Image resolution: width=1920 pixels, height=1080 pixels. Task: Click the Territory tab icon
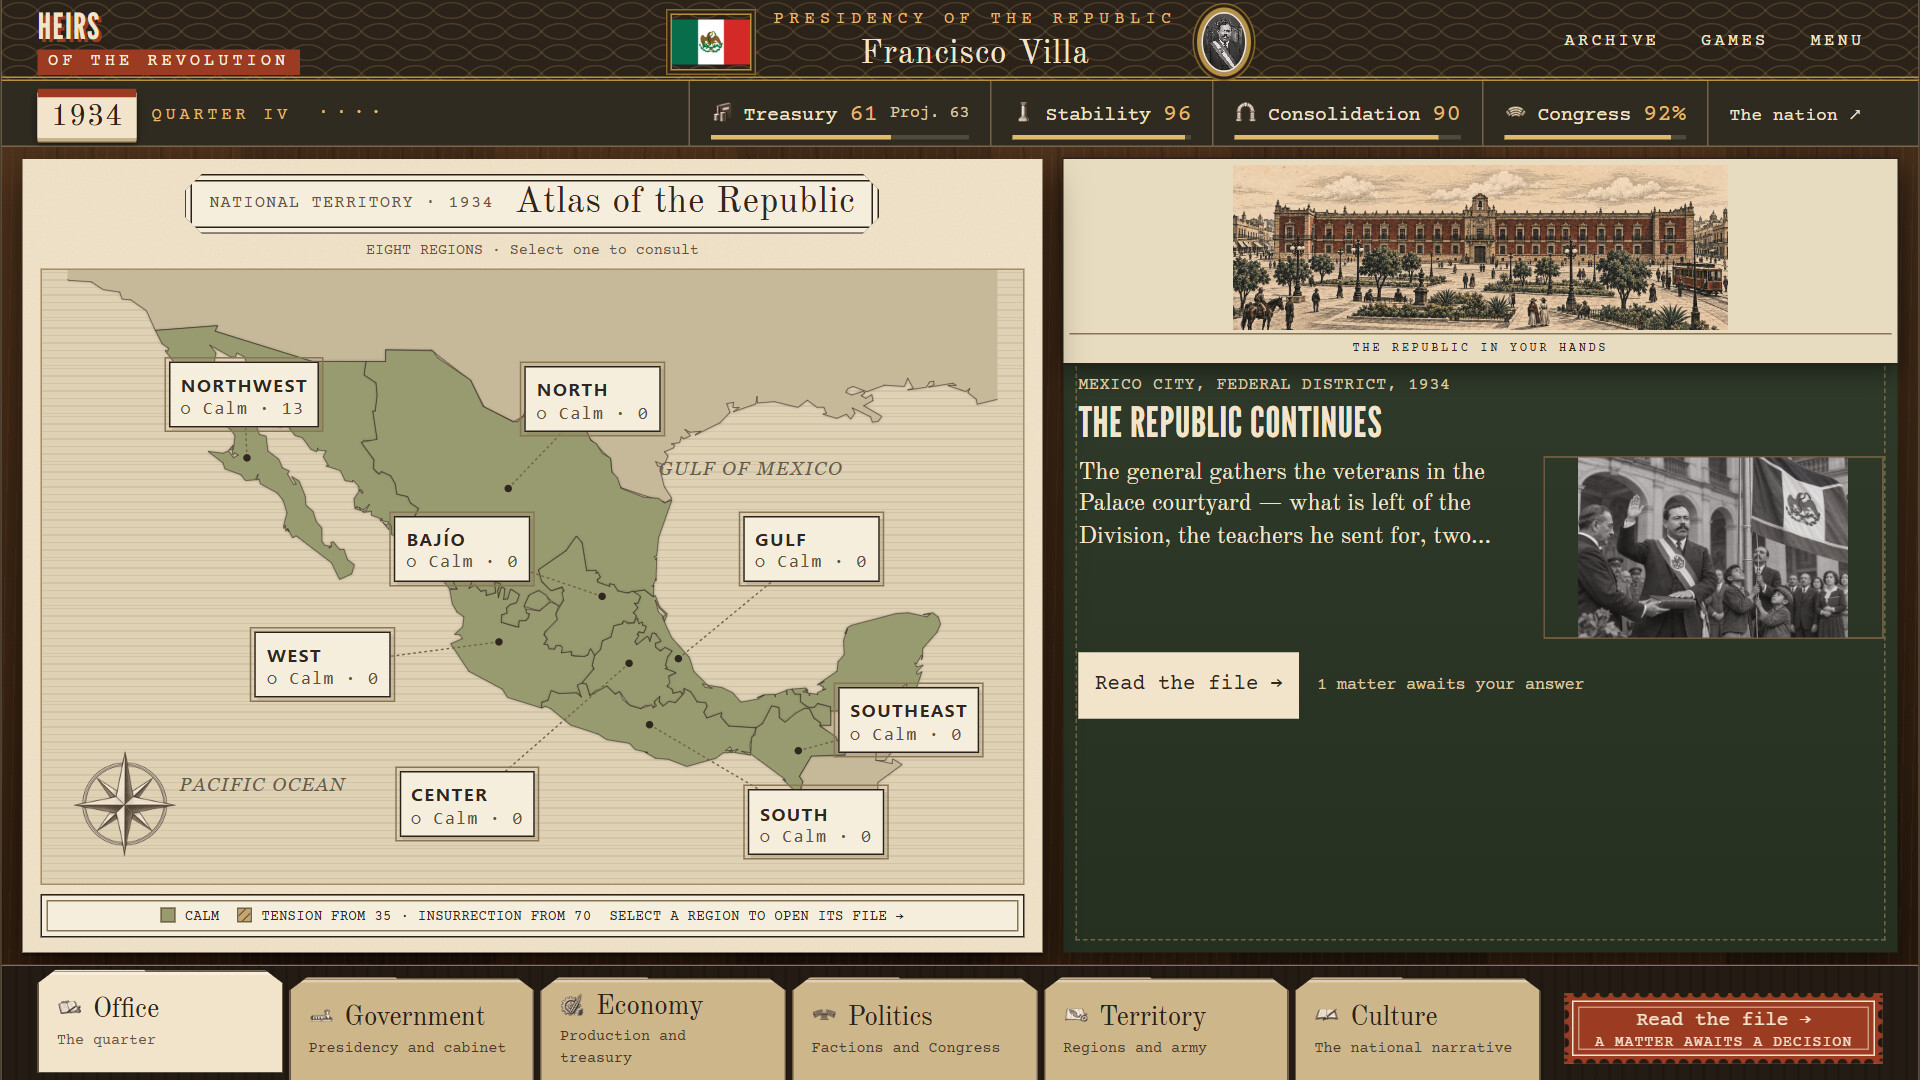1076,1015
